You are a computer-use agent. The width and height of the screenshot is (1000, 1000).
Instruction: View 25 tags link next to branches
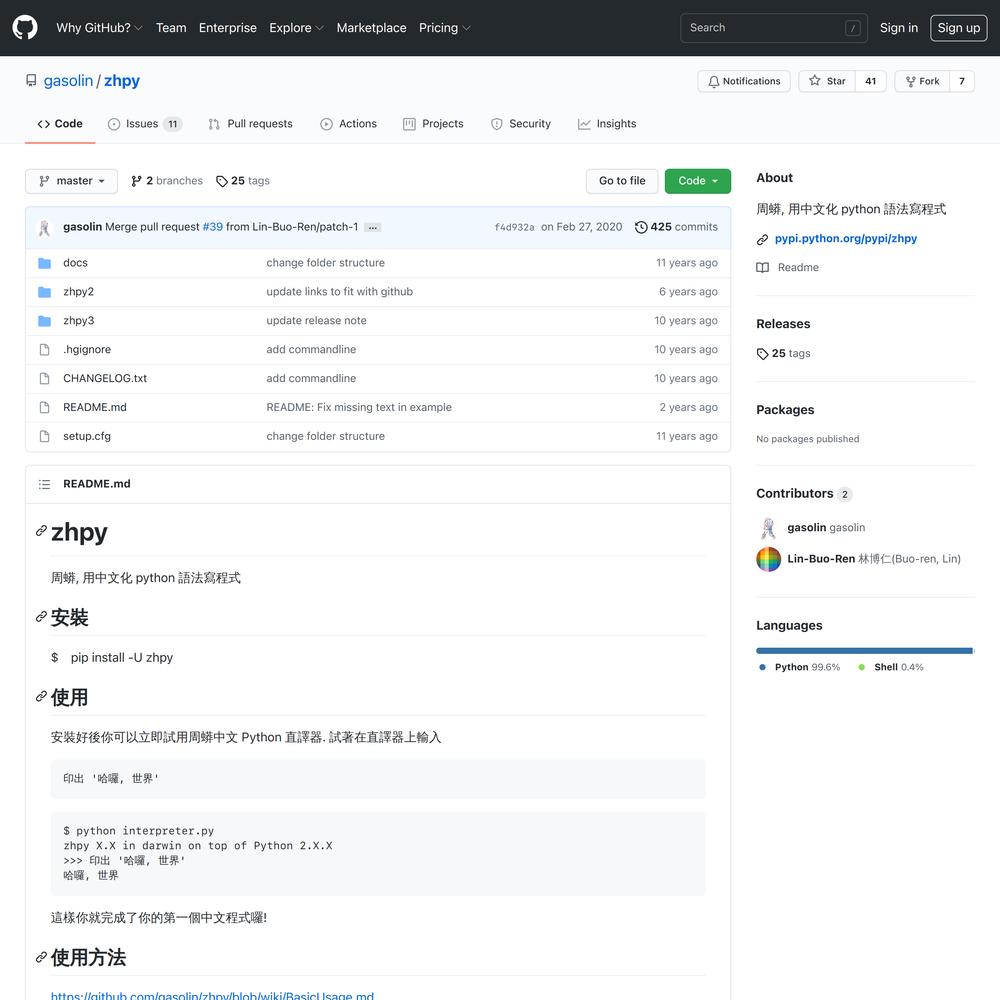(x=243, y=181)
